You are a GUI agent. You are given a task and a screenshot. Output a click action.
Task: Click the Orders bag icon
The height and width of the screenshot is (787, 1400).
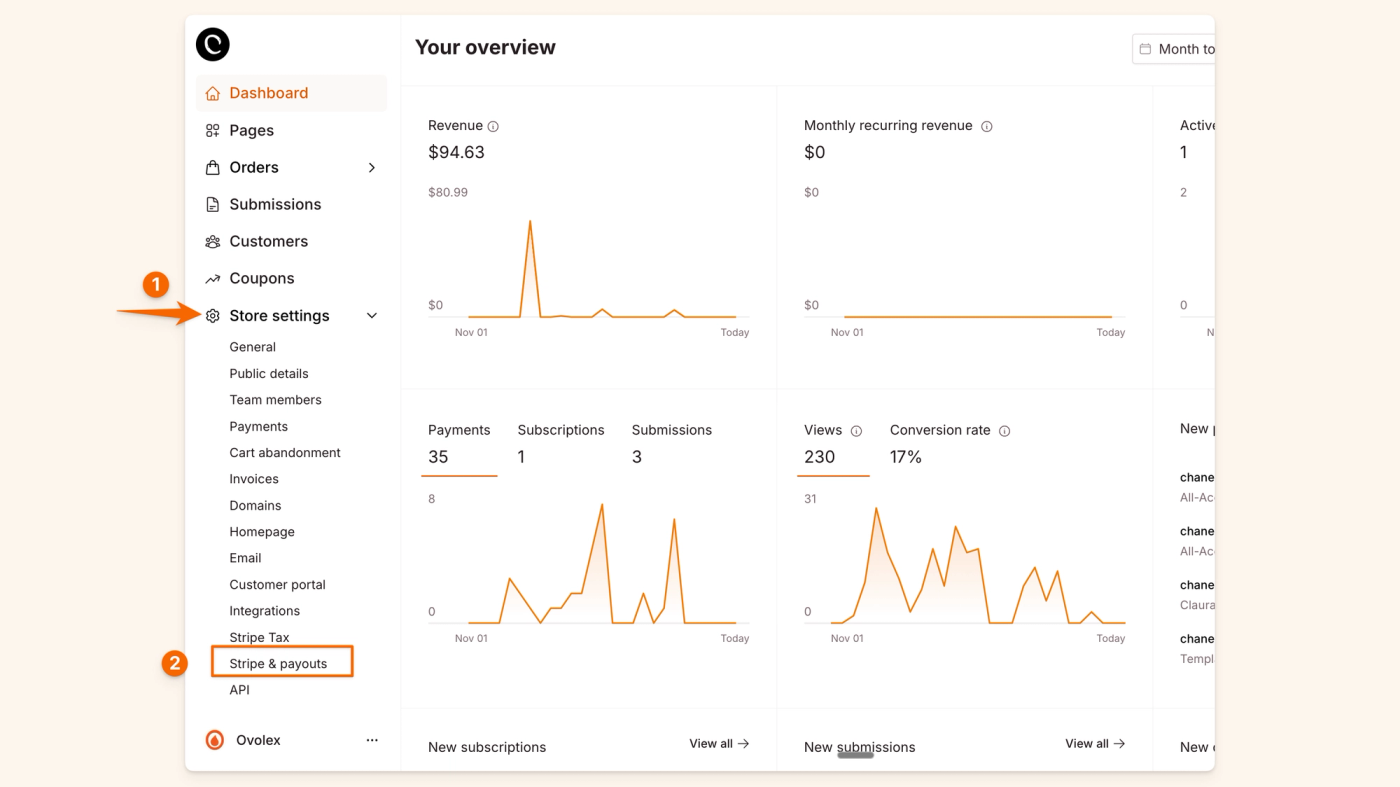point(212,167)
